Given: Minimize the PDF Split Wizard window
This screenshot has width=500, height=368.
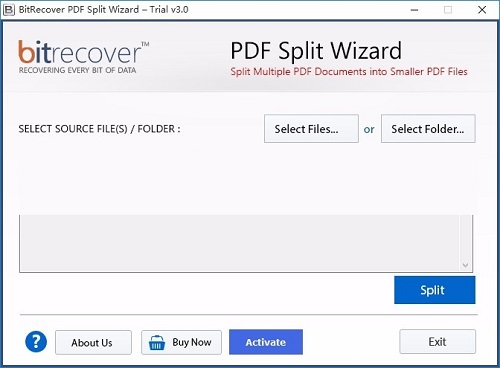Looking at the screenshot, I should [414, 10].
